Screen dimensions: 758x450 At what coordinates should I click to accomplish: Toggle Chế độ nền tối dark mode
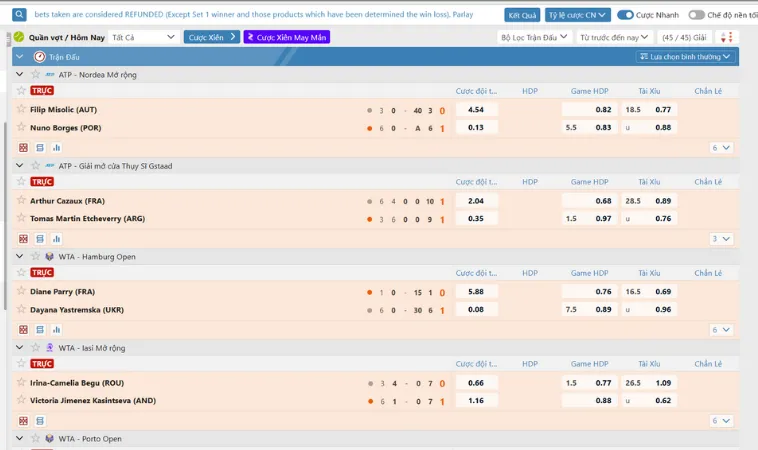point(699,15)
